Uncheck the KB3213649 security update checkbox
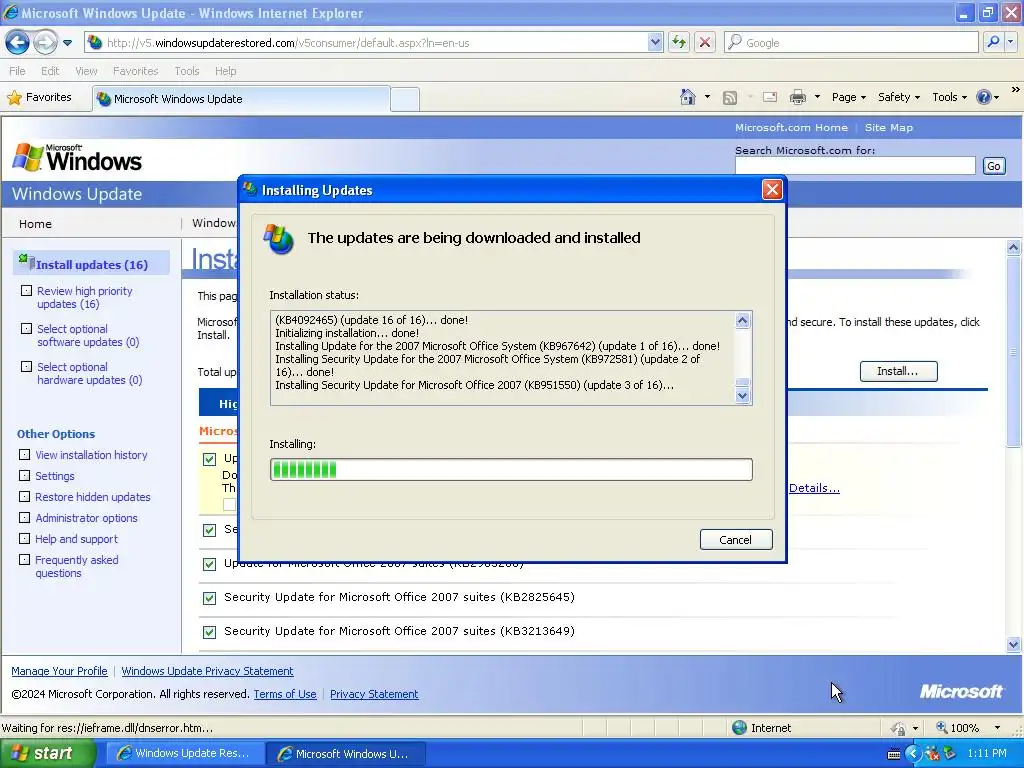The image size is (1024, 768). pos(210,632)
